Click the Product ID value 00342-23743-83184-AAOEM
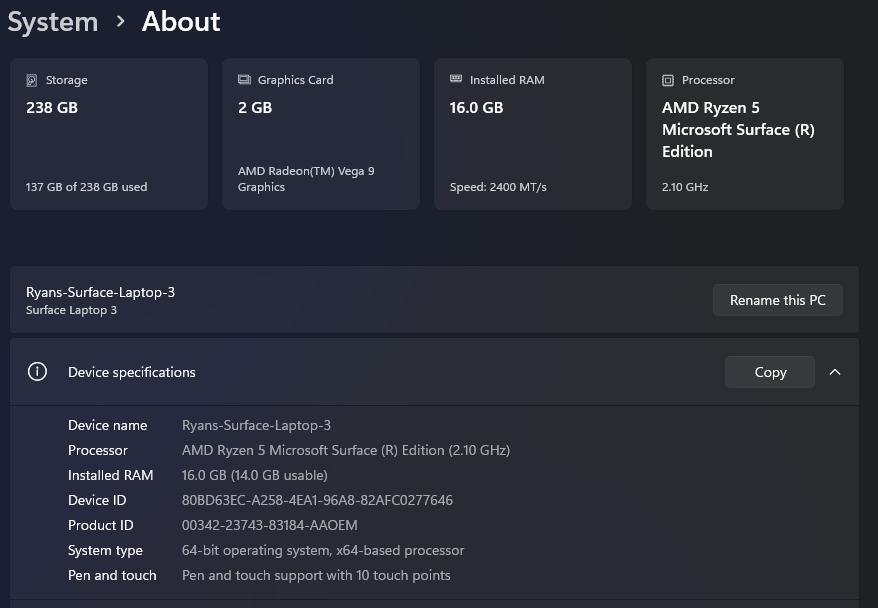This screenshot has height=608, width=878. 269,525
